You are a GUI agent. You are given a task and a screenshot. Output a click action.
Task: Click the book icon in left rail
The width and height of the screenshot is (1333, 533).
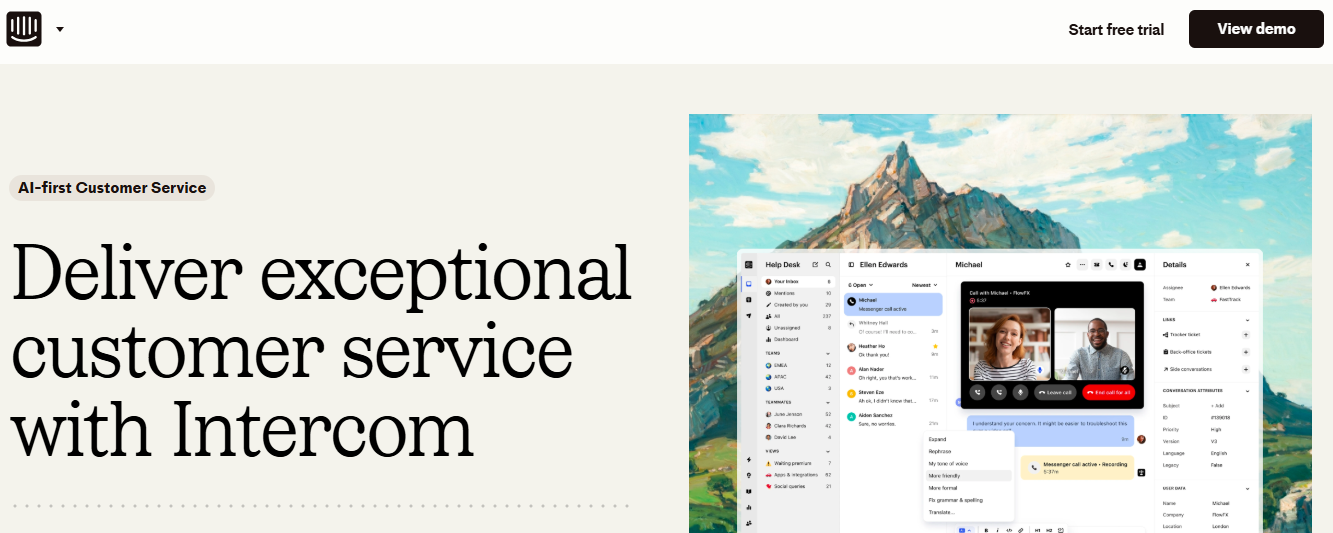click(x=749, y=491)
